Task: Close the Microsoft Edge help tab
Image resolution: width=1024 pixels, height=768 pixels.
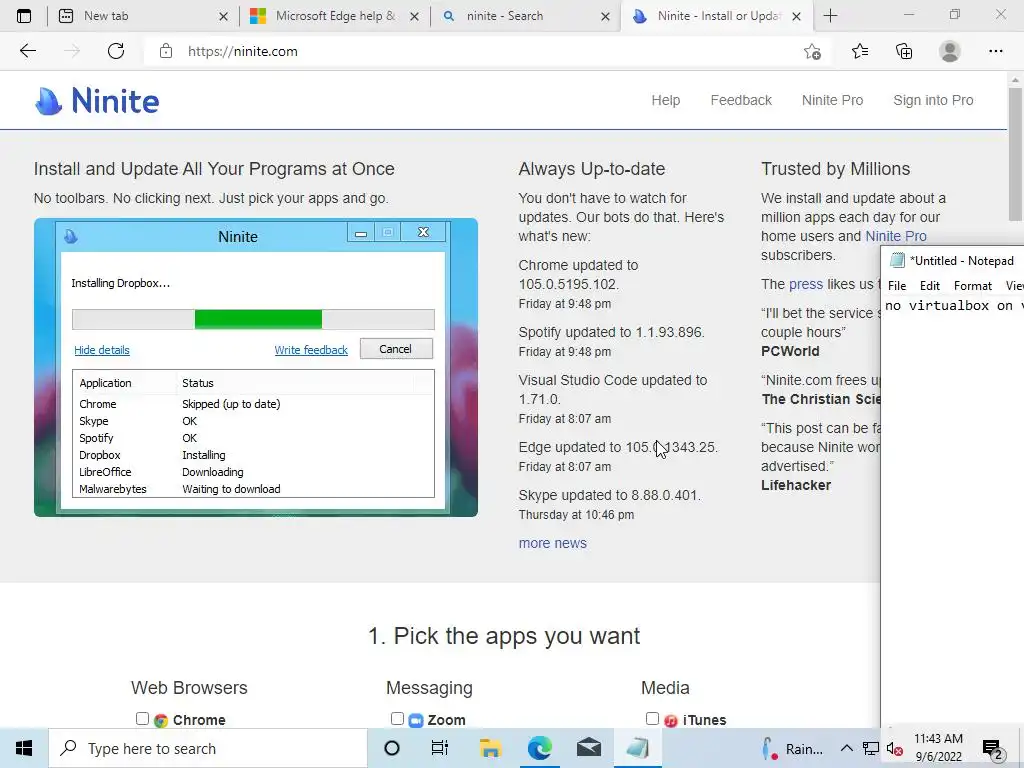Action: pos(414,16)
